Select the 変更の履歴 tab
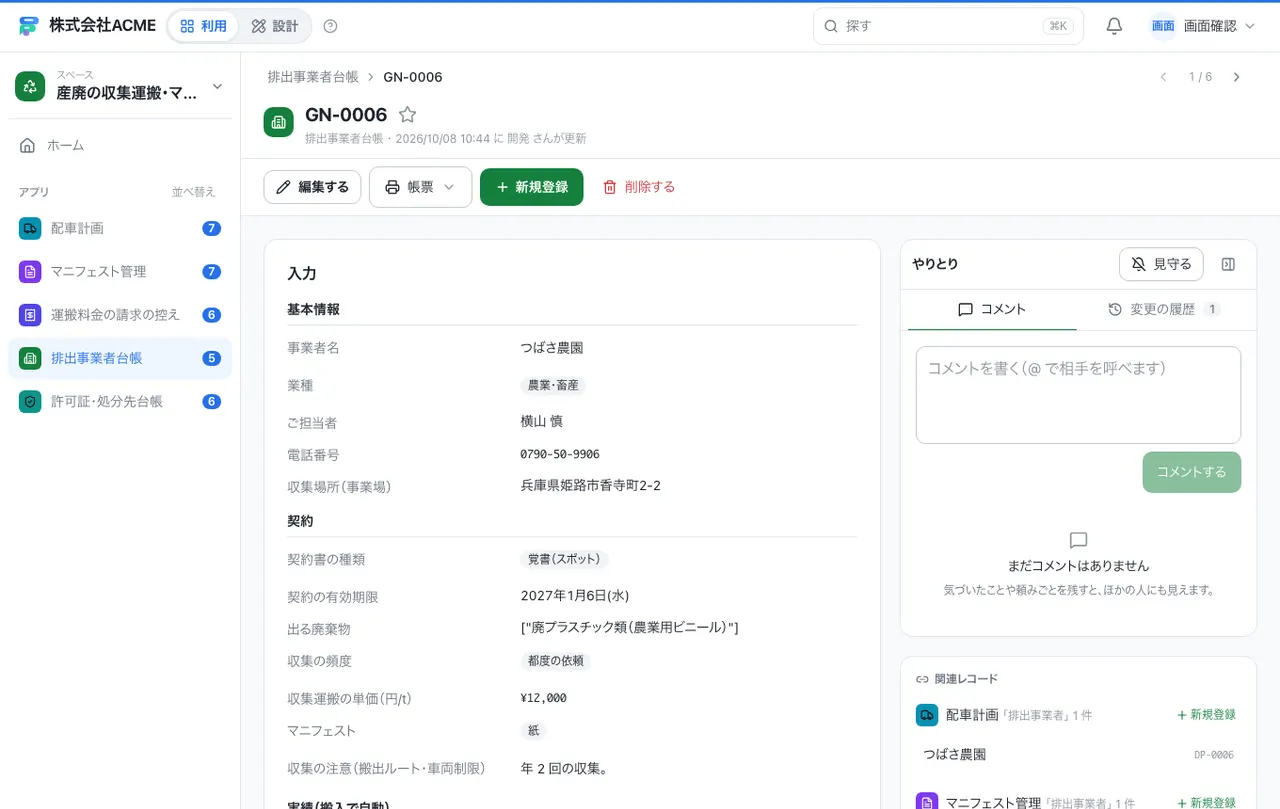 click(1164, 310)
